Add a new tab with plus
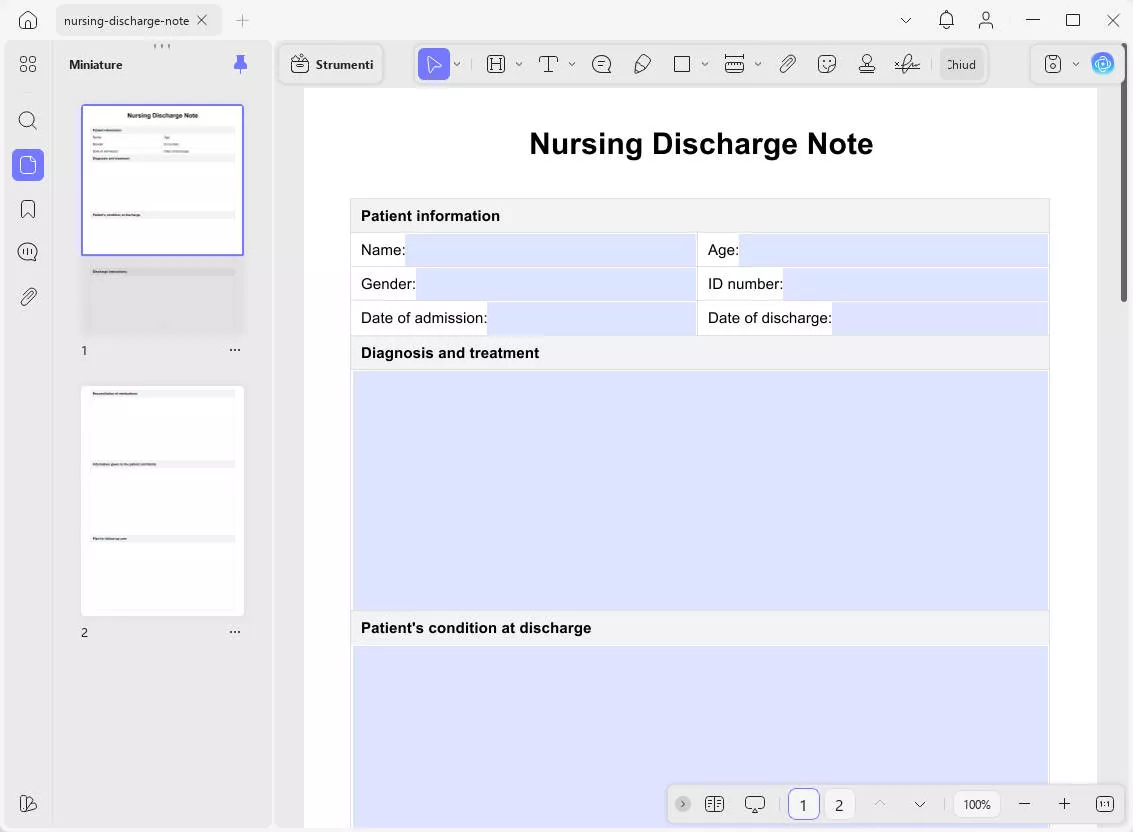1133x832 pixels. 242,20
